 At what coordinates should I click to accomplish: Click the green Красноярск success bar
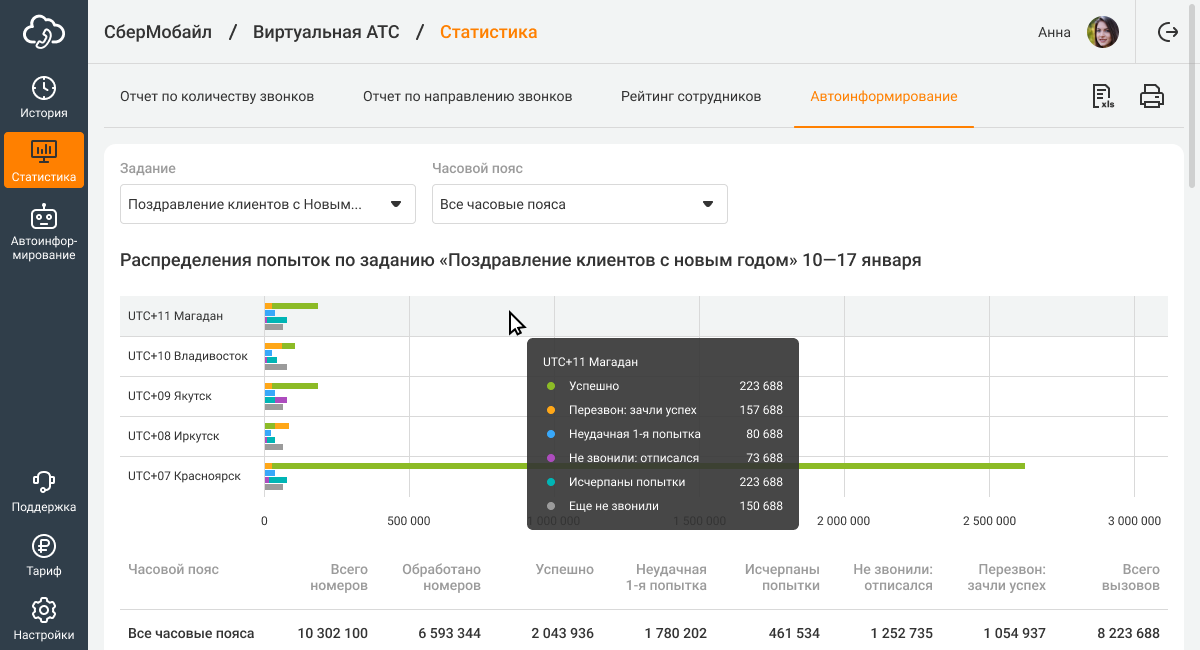pos(400,466)
